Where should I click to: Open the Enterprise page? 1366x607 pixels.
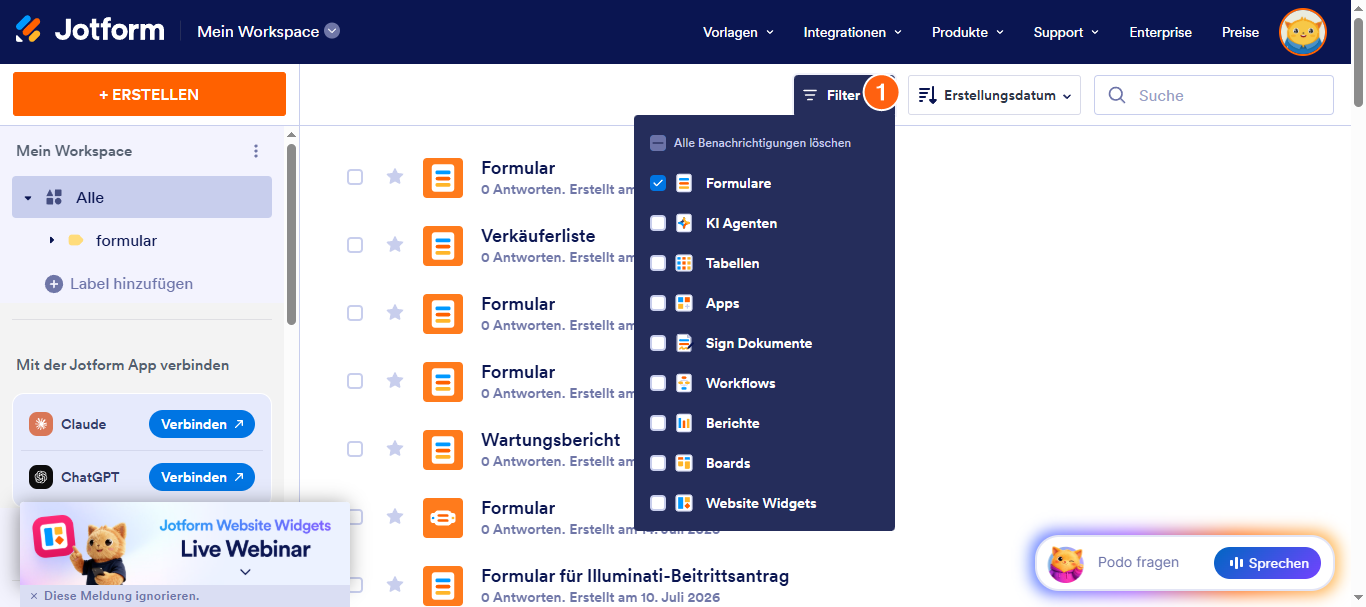coord(1160,32)
